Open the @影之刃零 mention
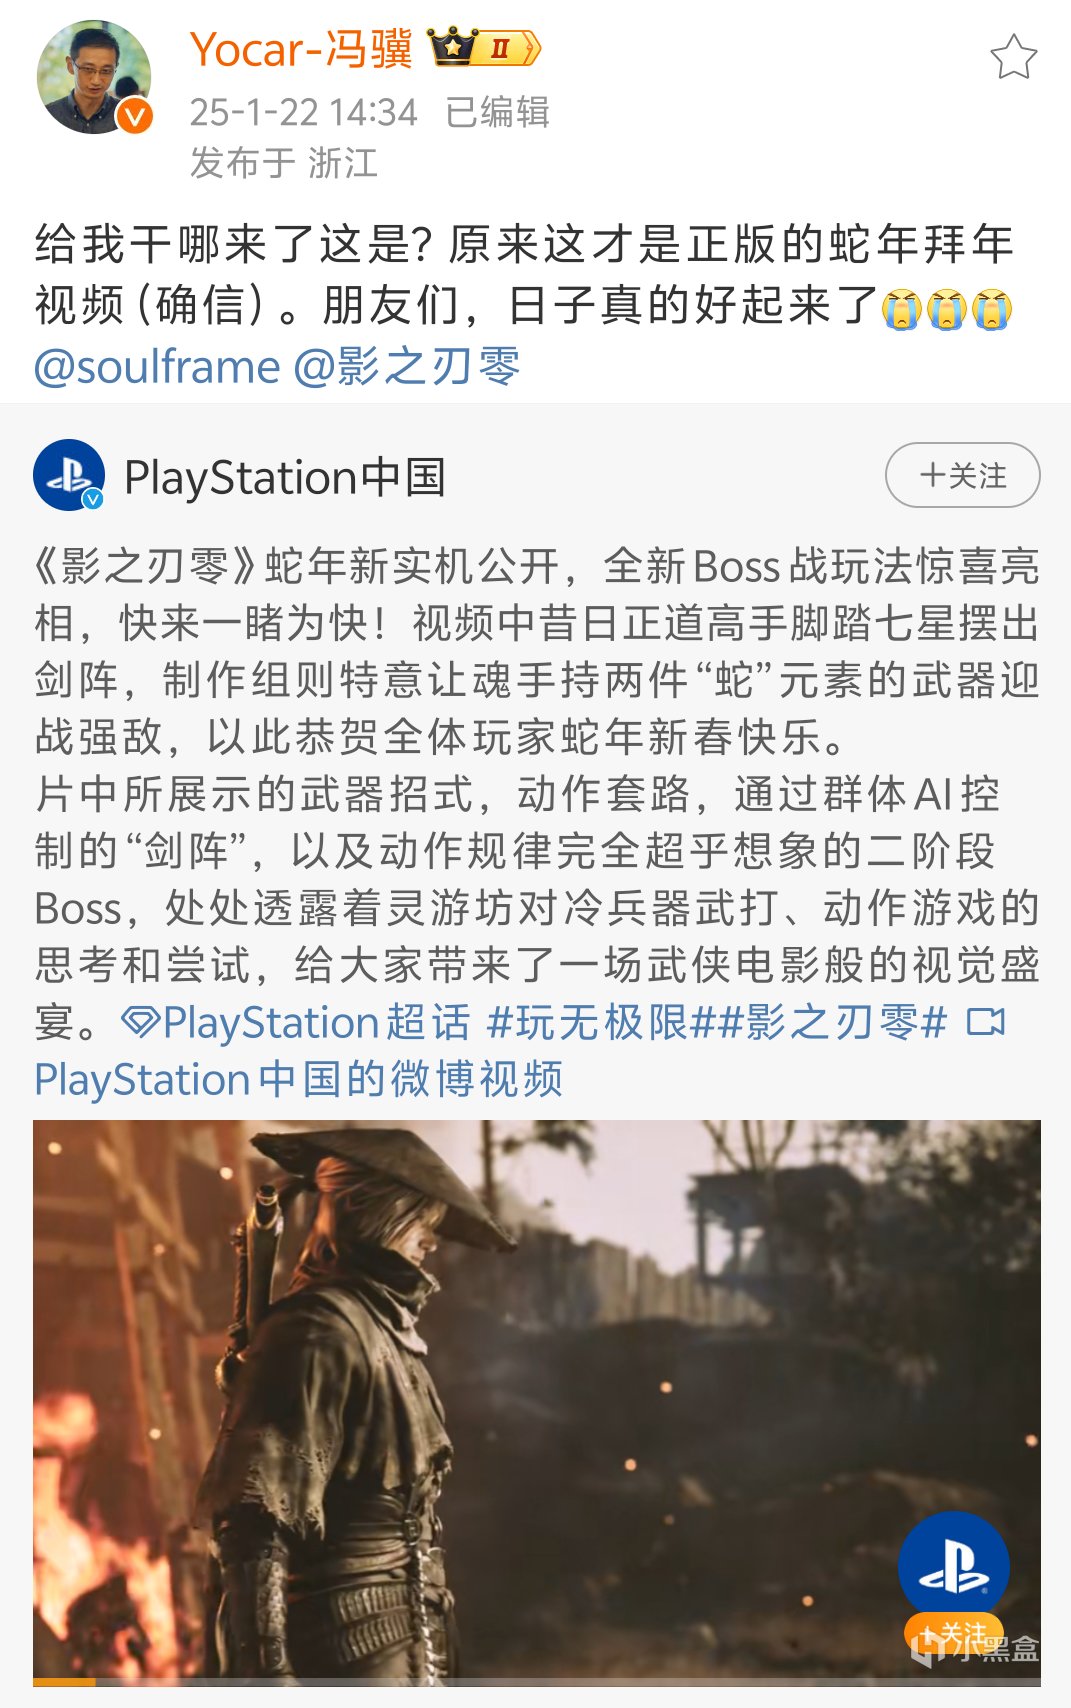Screen dimensions: 1071x1708 click(407, 367)
